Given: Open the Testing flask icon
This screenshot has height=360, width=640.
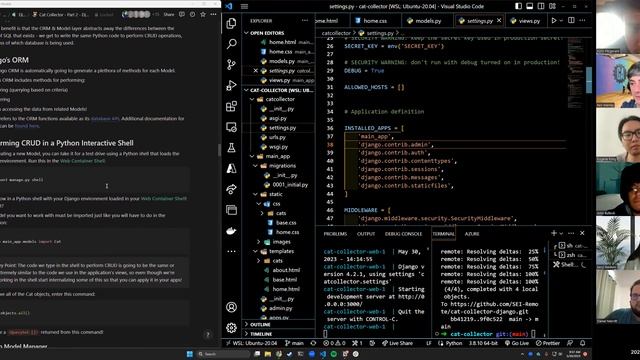Looking at the screenshot, I should click(x=231, y=148).
